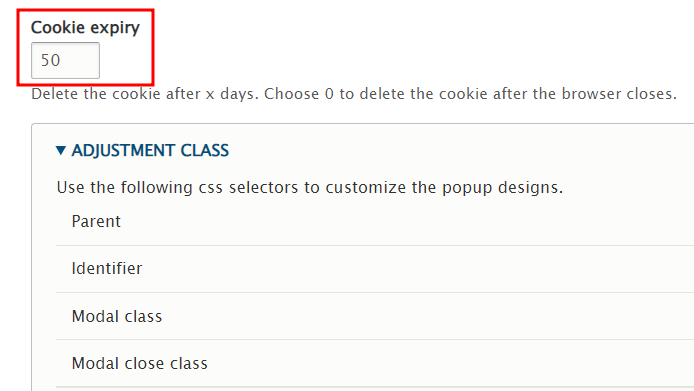This screenshot has height=391, width=694.
Task: Click the separator line below Parent row
Action: click(x=375, y=245)
